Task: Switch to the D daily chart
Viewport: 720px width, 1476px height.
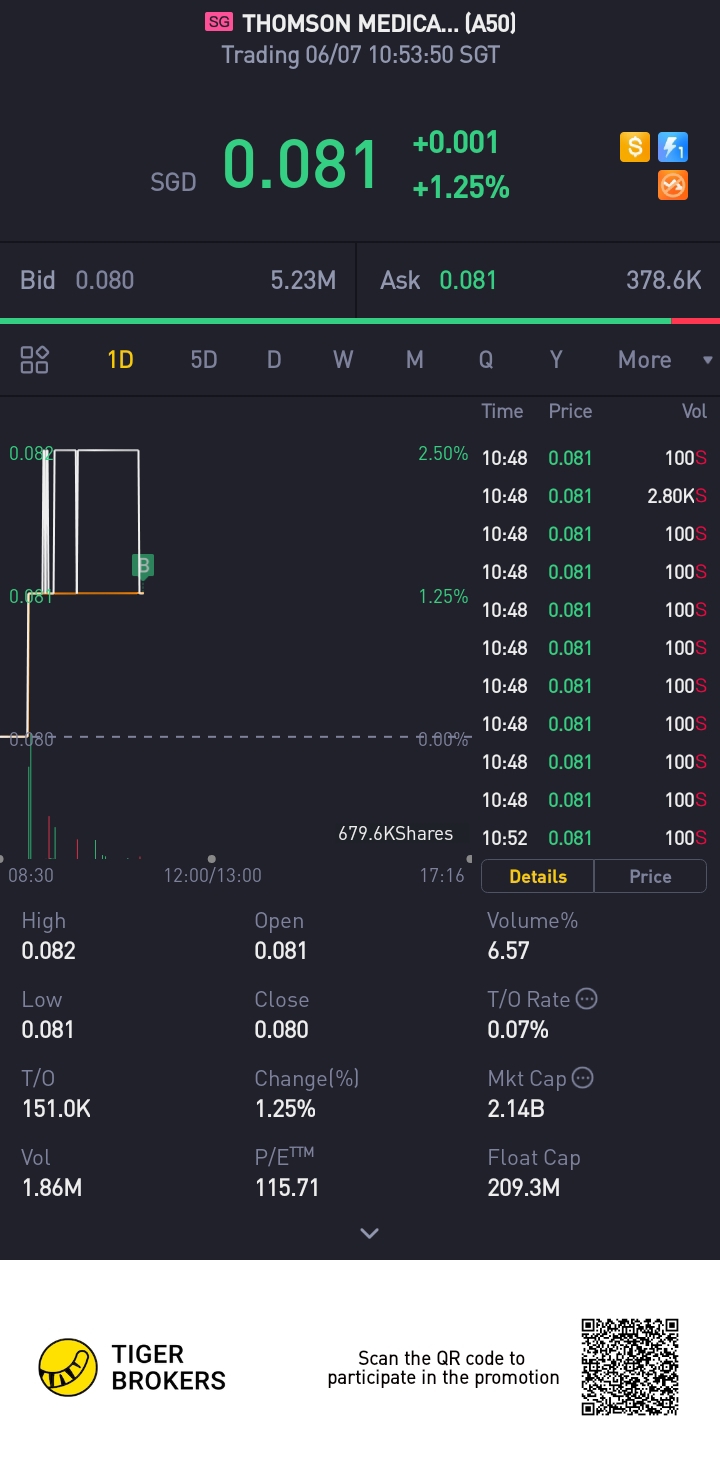Action: 274,360
